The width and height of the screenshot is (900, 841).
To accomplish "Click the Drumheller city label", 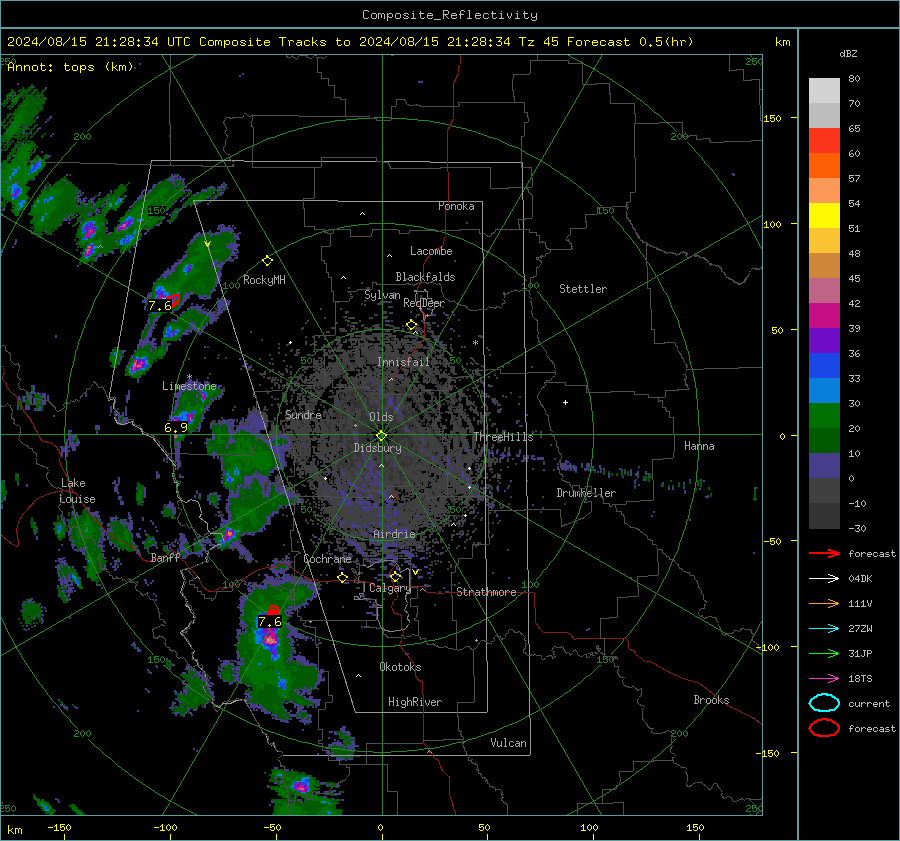I will pos(586,493).
